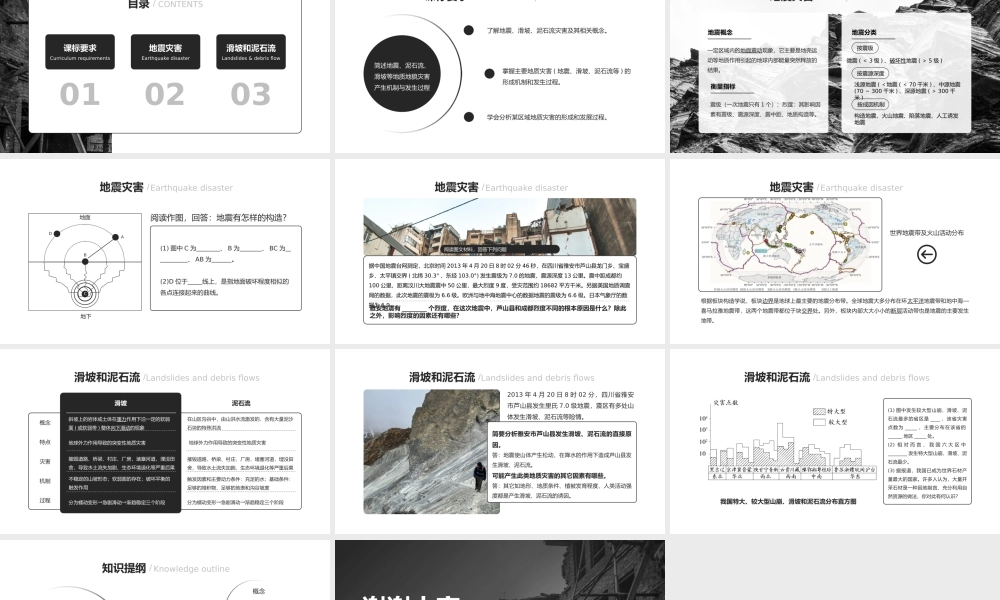Screen dimensions: 1000x600
Task: Open the 知识提纲 Knowledge outline slide
Action: pyautogui.click(x=165, y=570)
